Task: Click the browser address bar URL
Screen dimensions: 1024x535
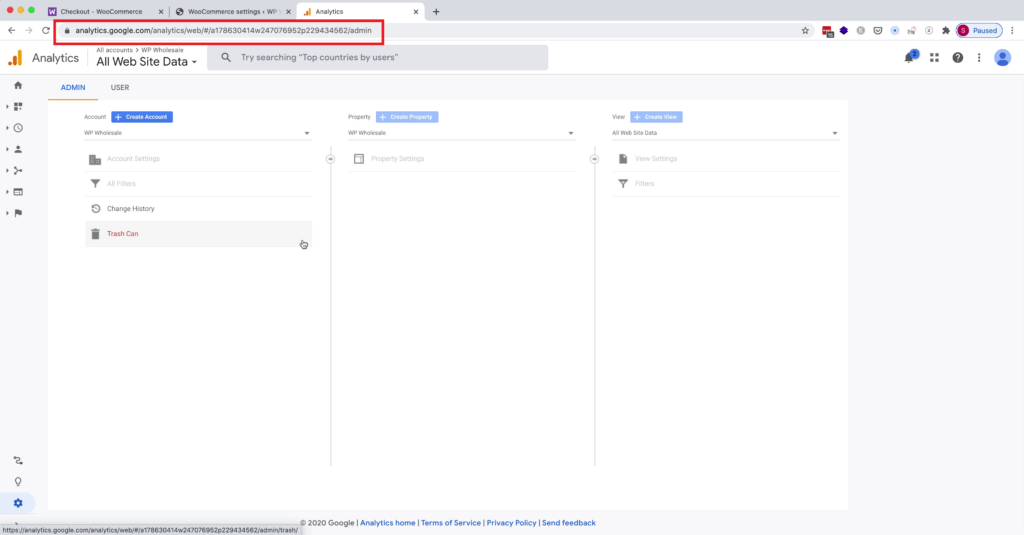Action: (x=223, y=31)
